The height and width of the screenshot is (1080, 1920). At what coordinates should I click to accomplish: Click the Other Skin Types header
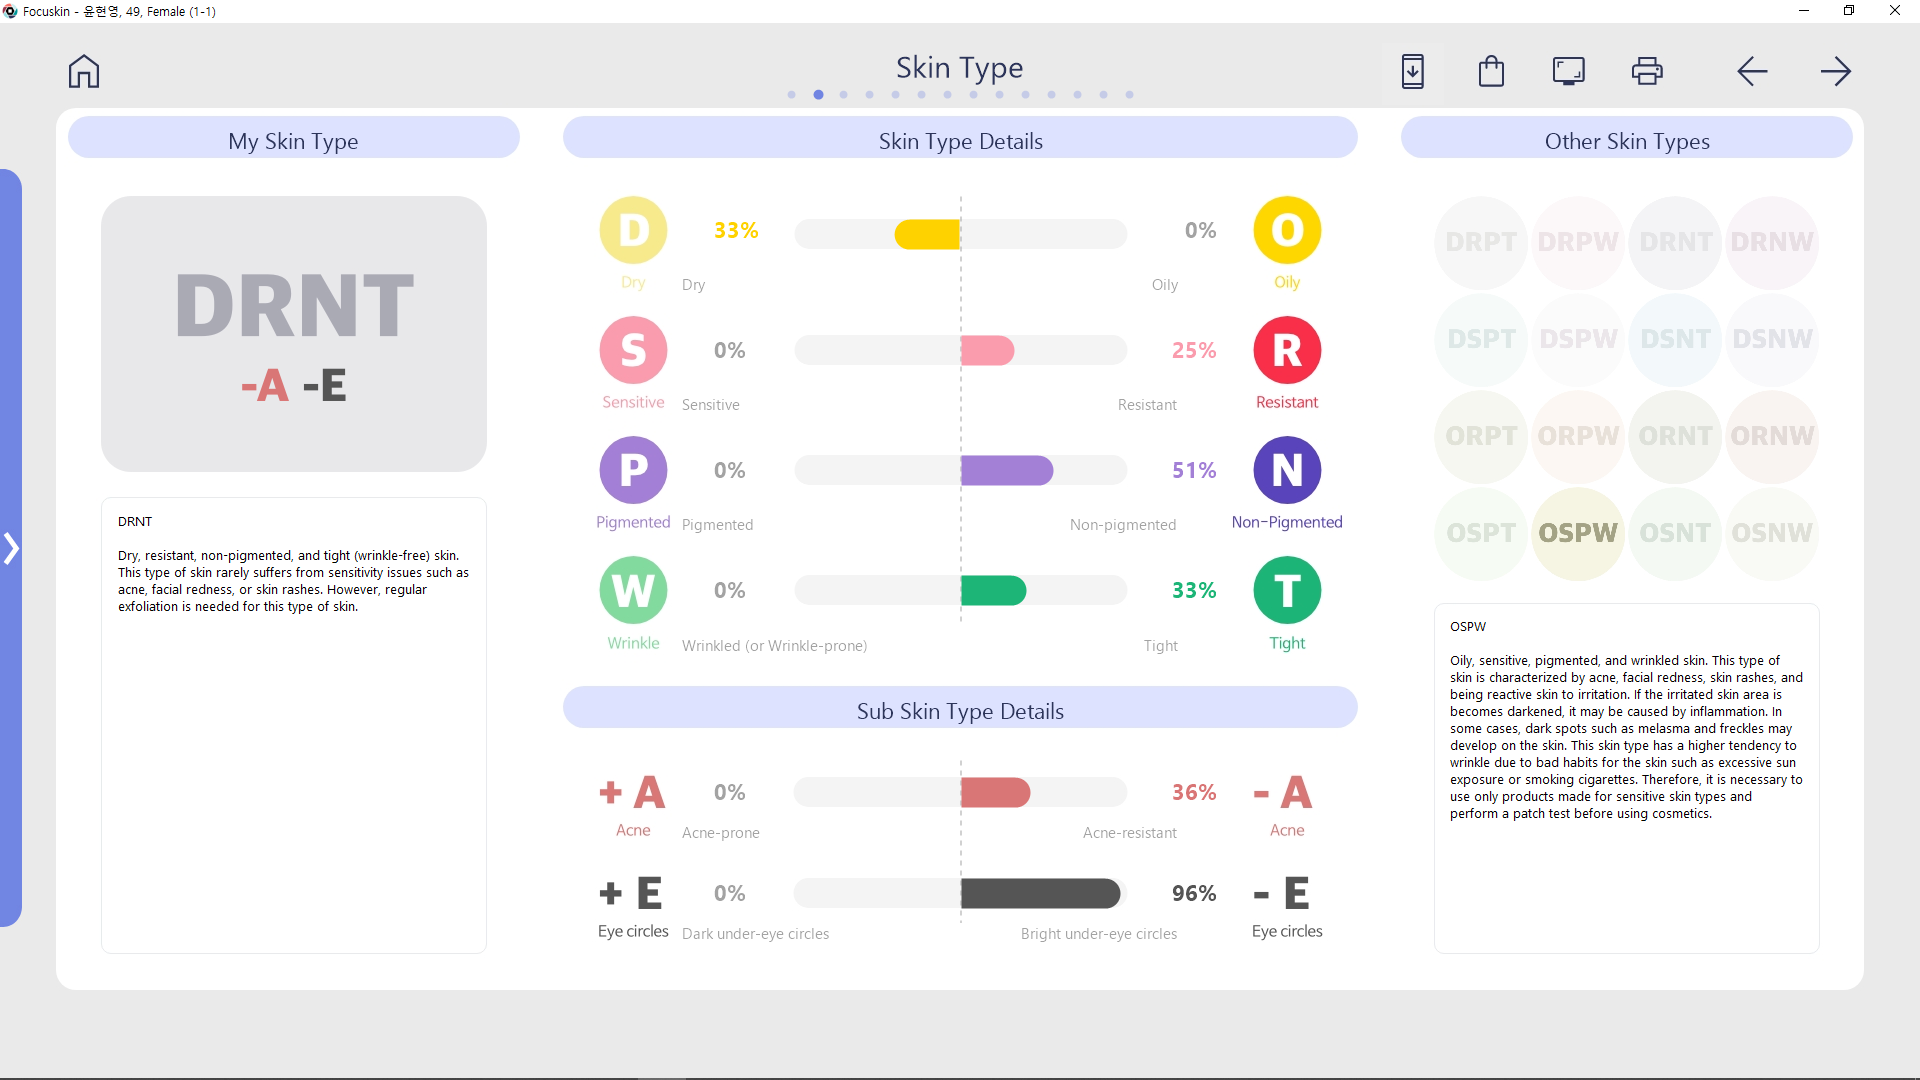[x=1627, y=140]
